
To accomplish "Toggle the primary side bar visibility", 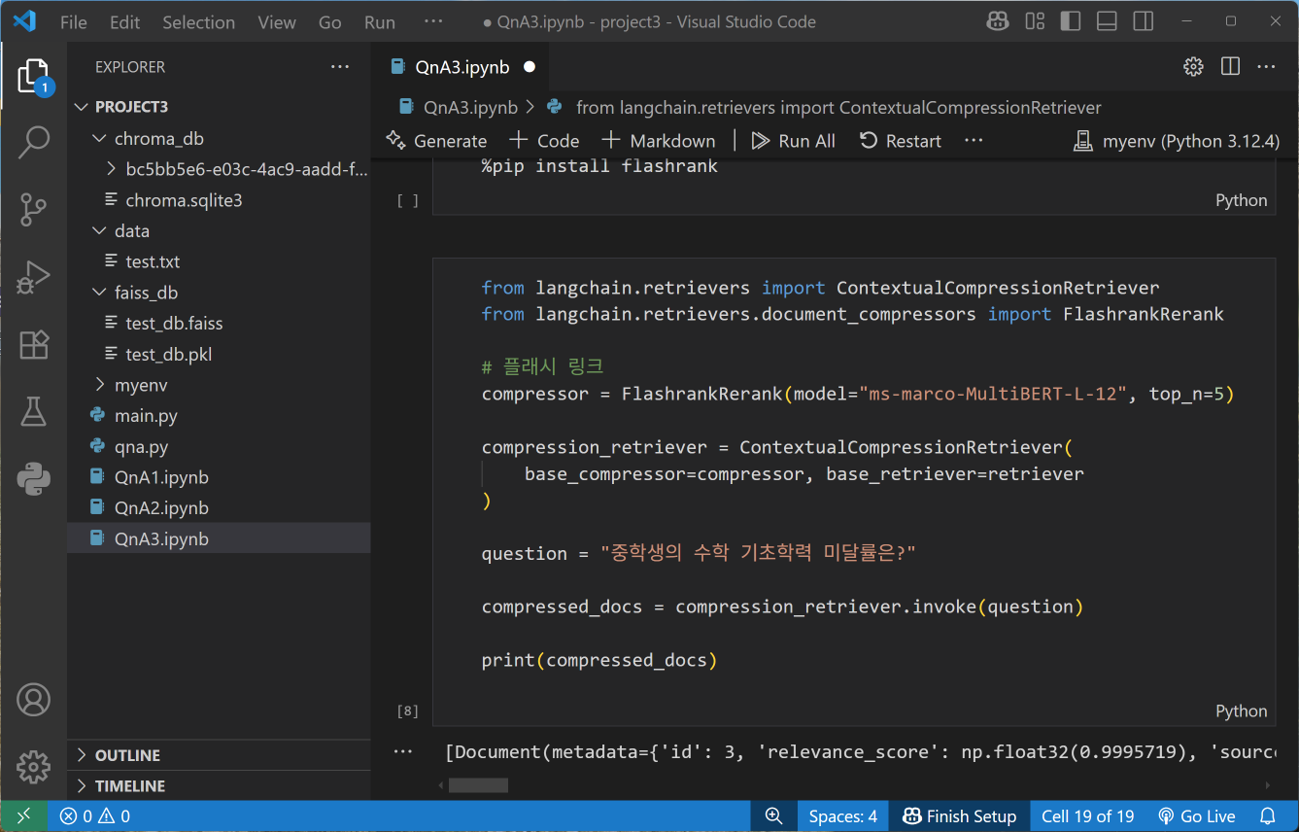I will coord(1071,21).
